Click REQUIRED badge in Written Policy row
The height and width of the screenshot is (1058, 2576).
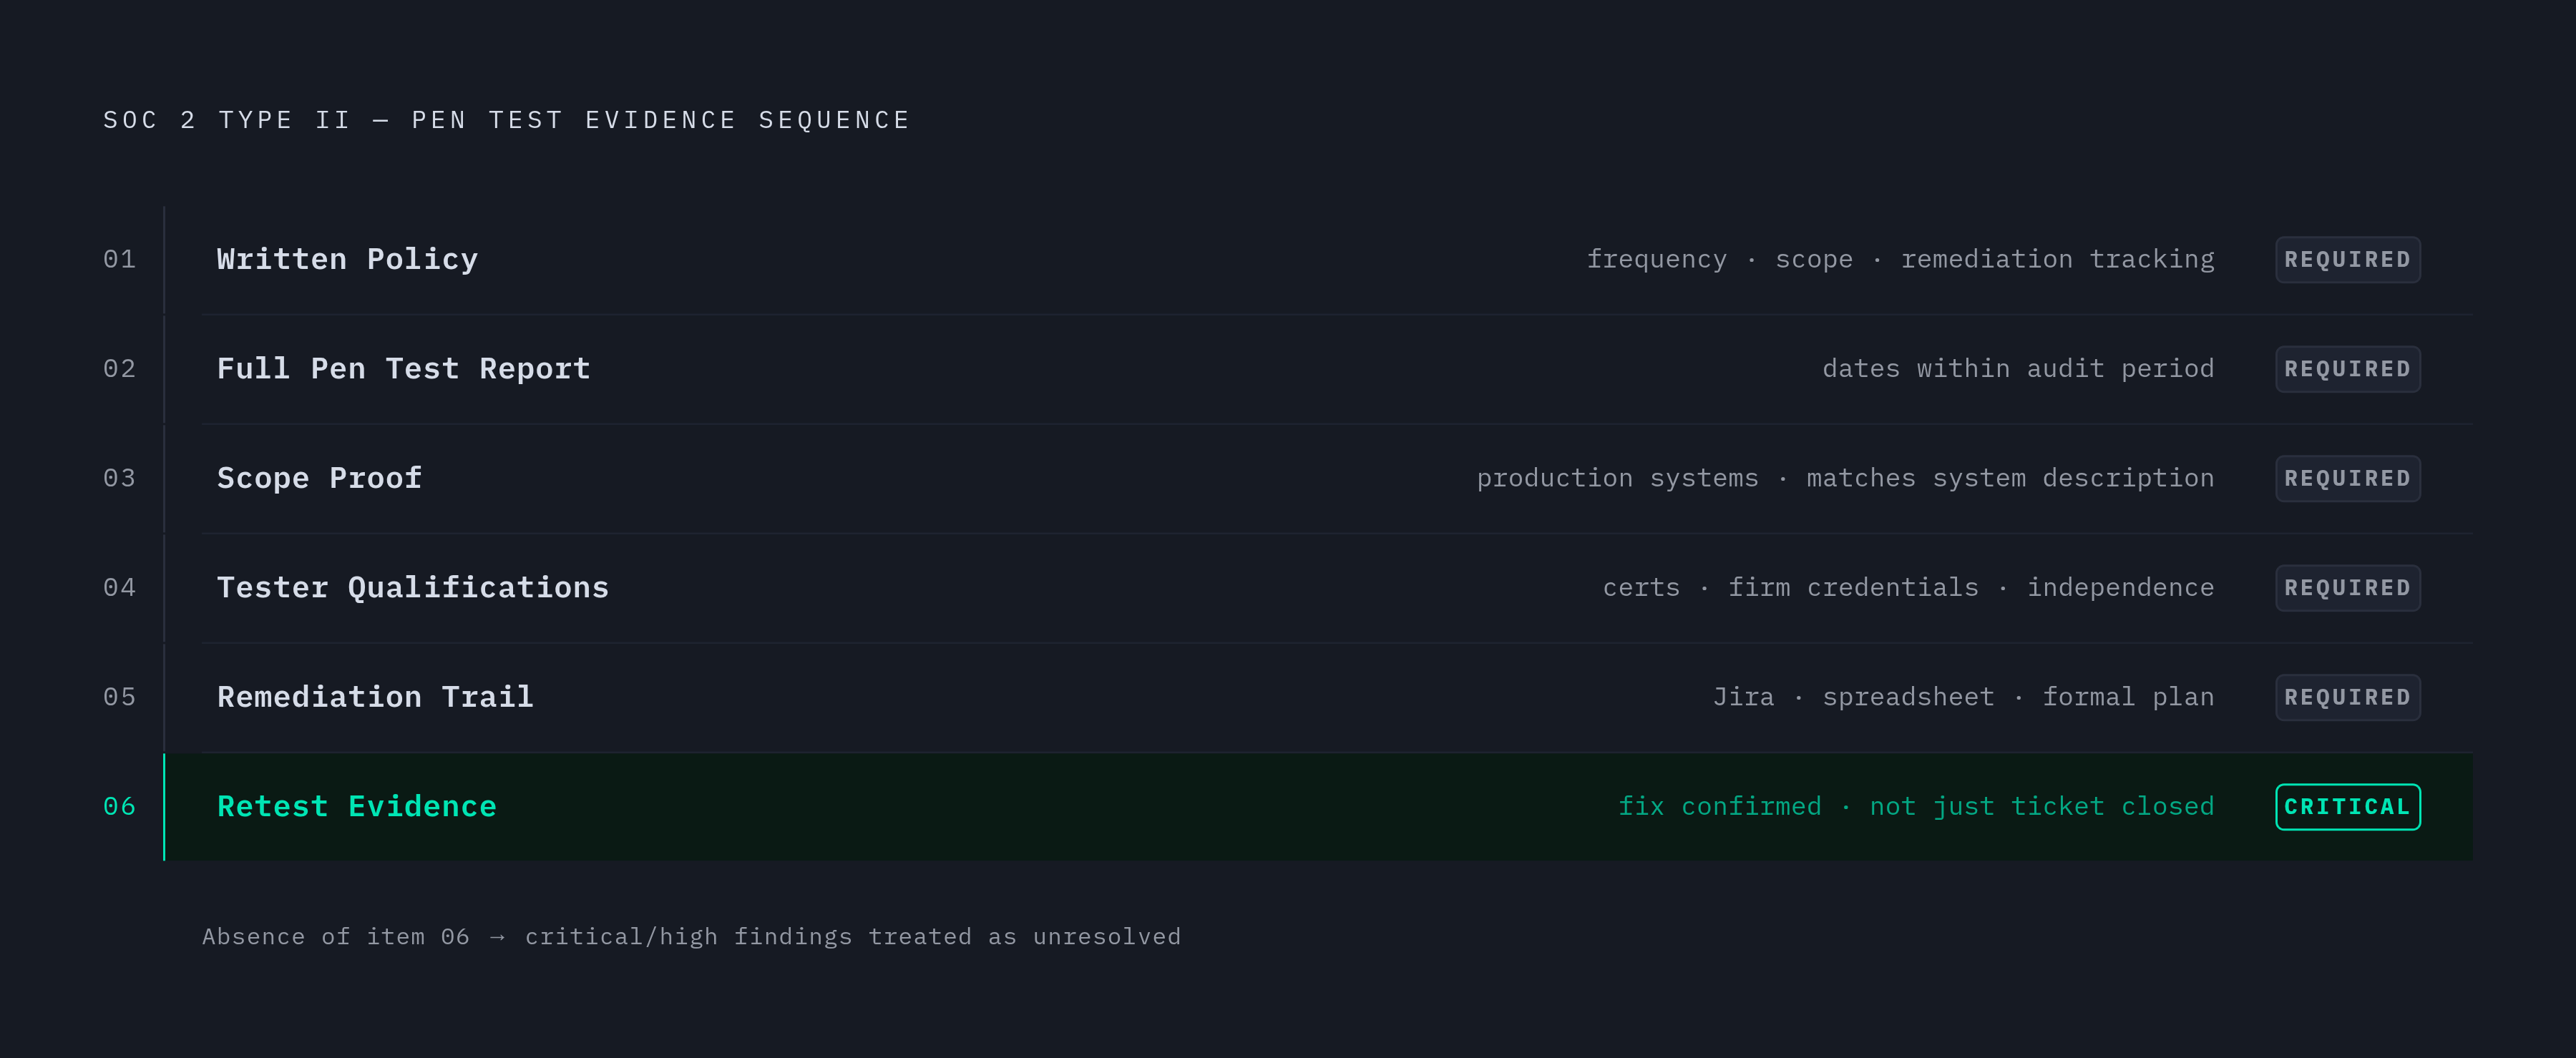click(2347, 260)
